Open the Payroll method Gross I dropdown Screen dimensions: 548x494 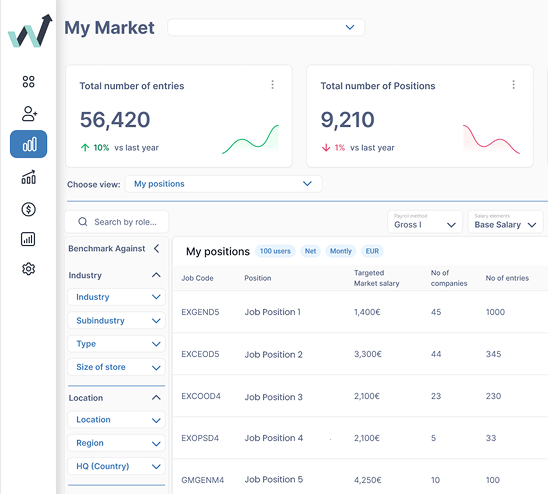tap(425, 222)
